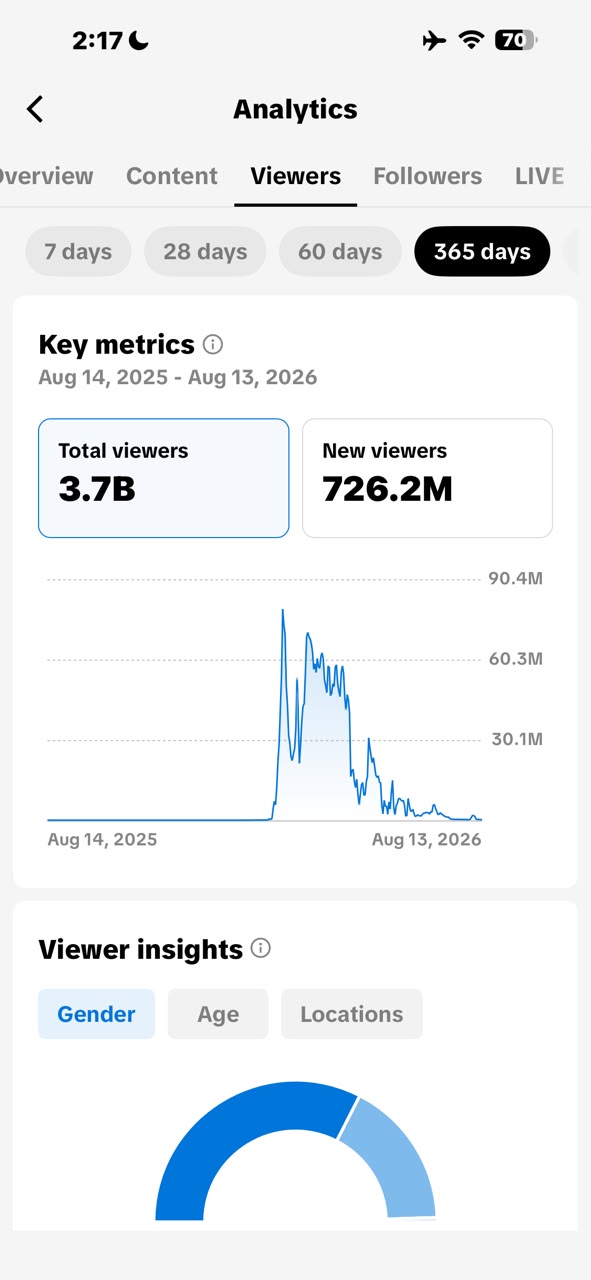
Task: Open Key metrics info icon
Action: click(213, 345)
